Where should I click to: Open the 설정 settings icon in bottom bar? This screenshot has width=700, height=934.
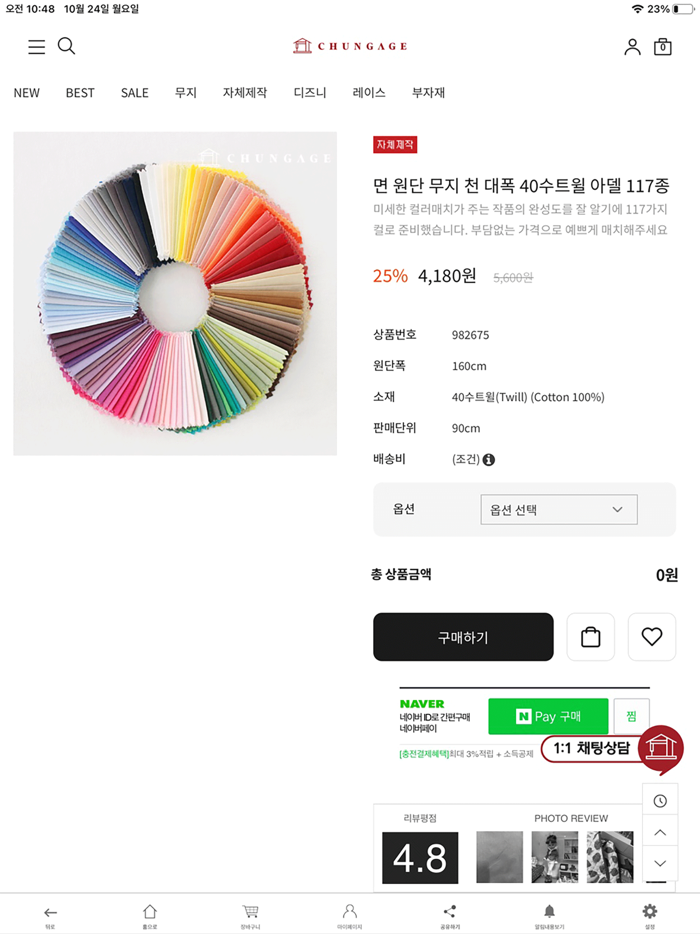pos(649,913)
